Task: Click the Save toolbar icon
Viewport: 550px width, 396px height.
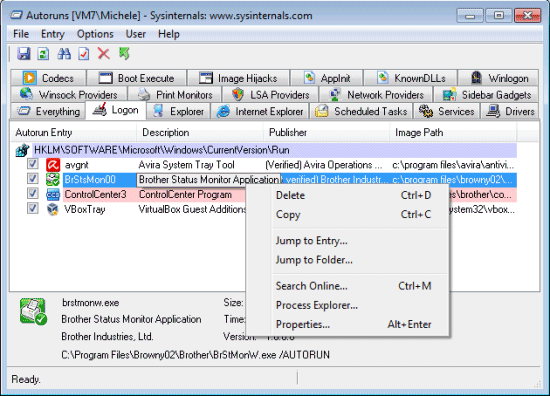Action: tap(24, 54)
